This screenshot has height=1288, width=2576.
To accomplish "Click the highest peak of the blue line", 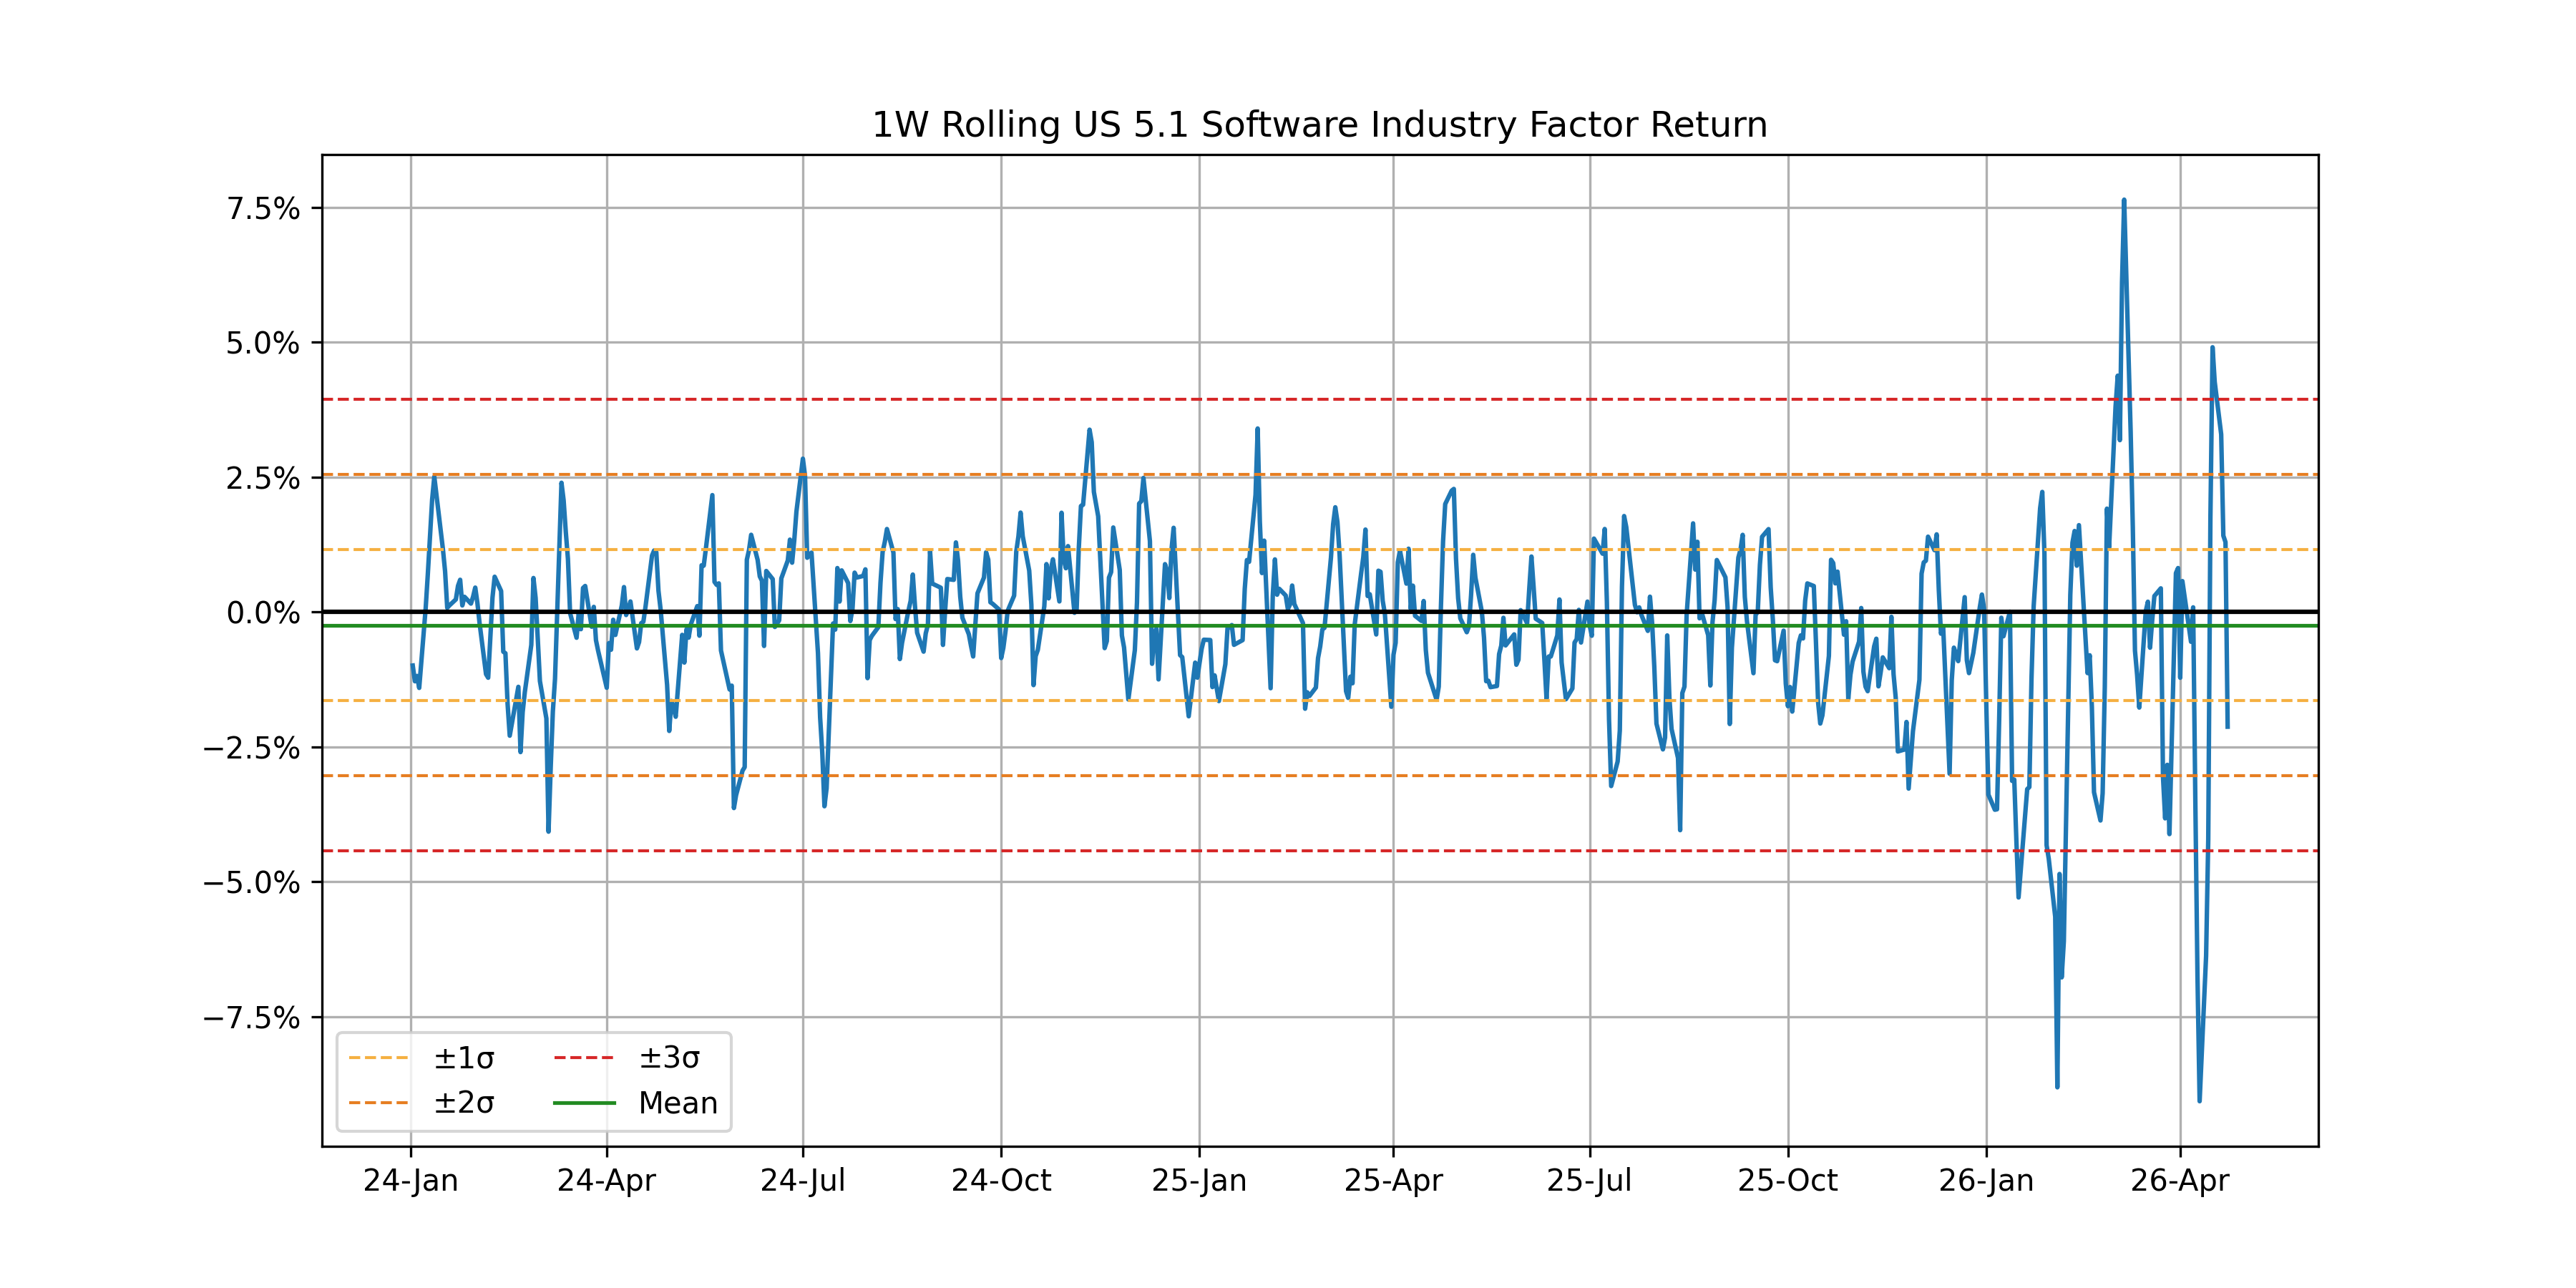I will pos(2123,201).
